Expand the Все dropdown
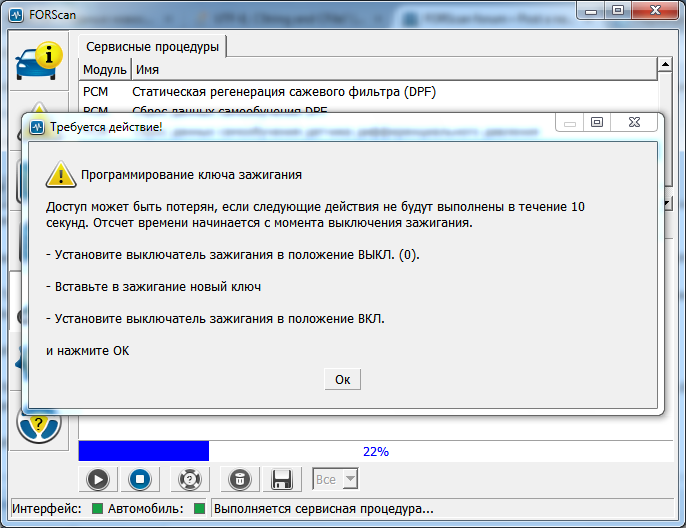The image size is (686, 528). 349,479
